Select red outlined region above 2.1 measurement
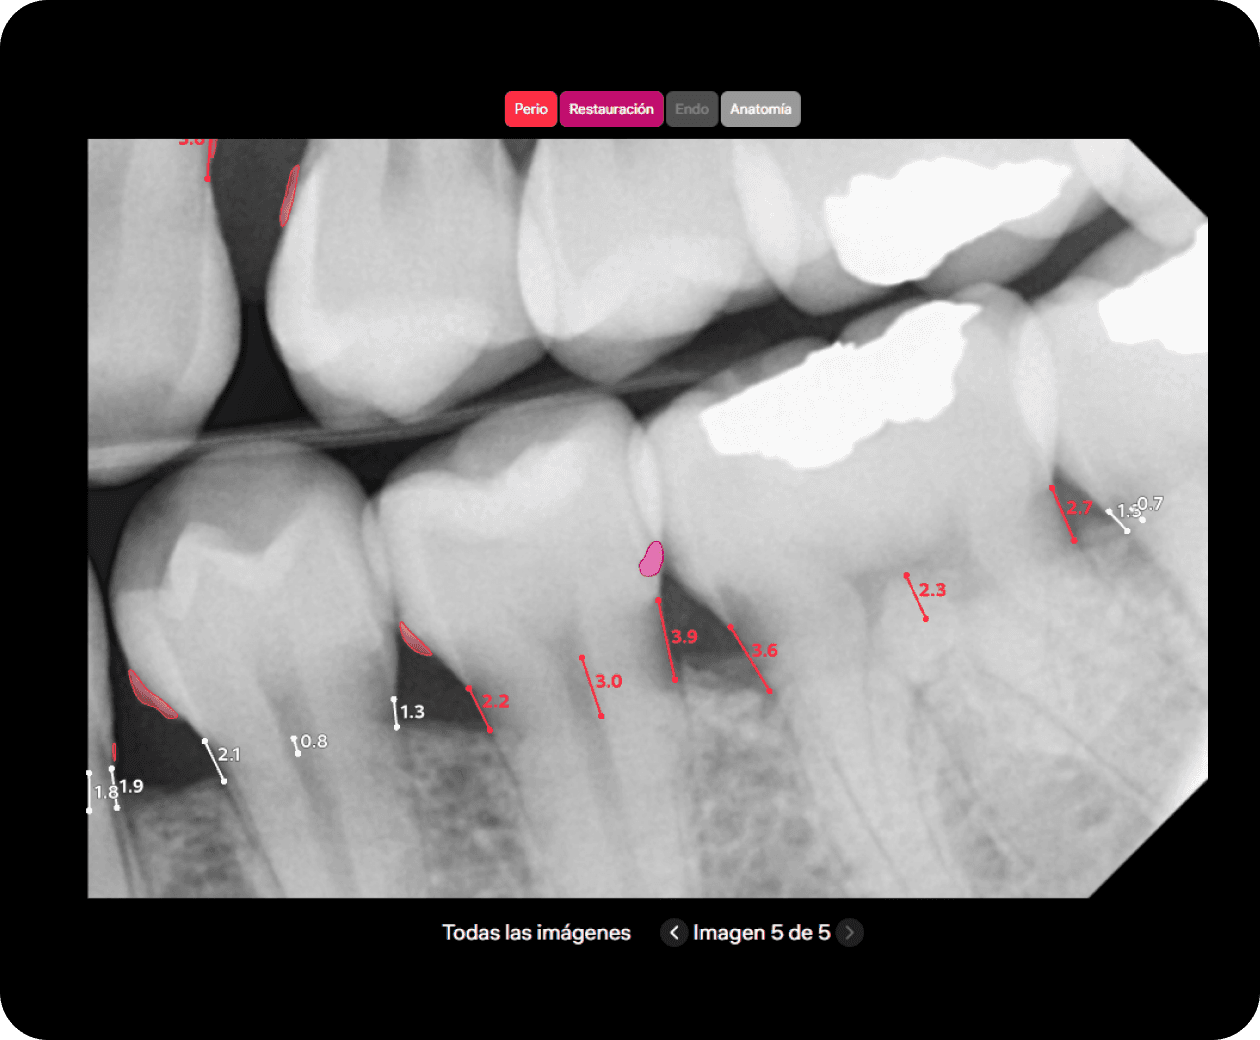Screen dimensions: 1260x1040 click(x=150, y=695)
